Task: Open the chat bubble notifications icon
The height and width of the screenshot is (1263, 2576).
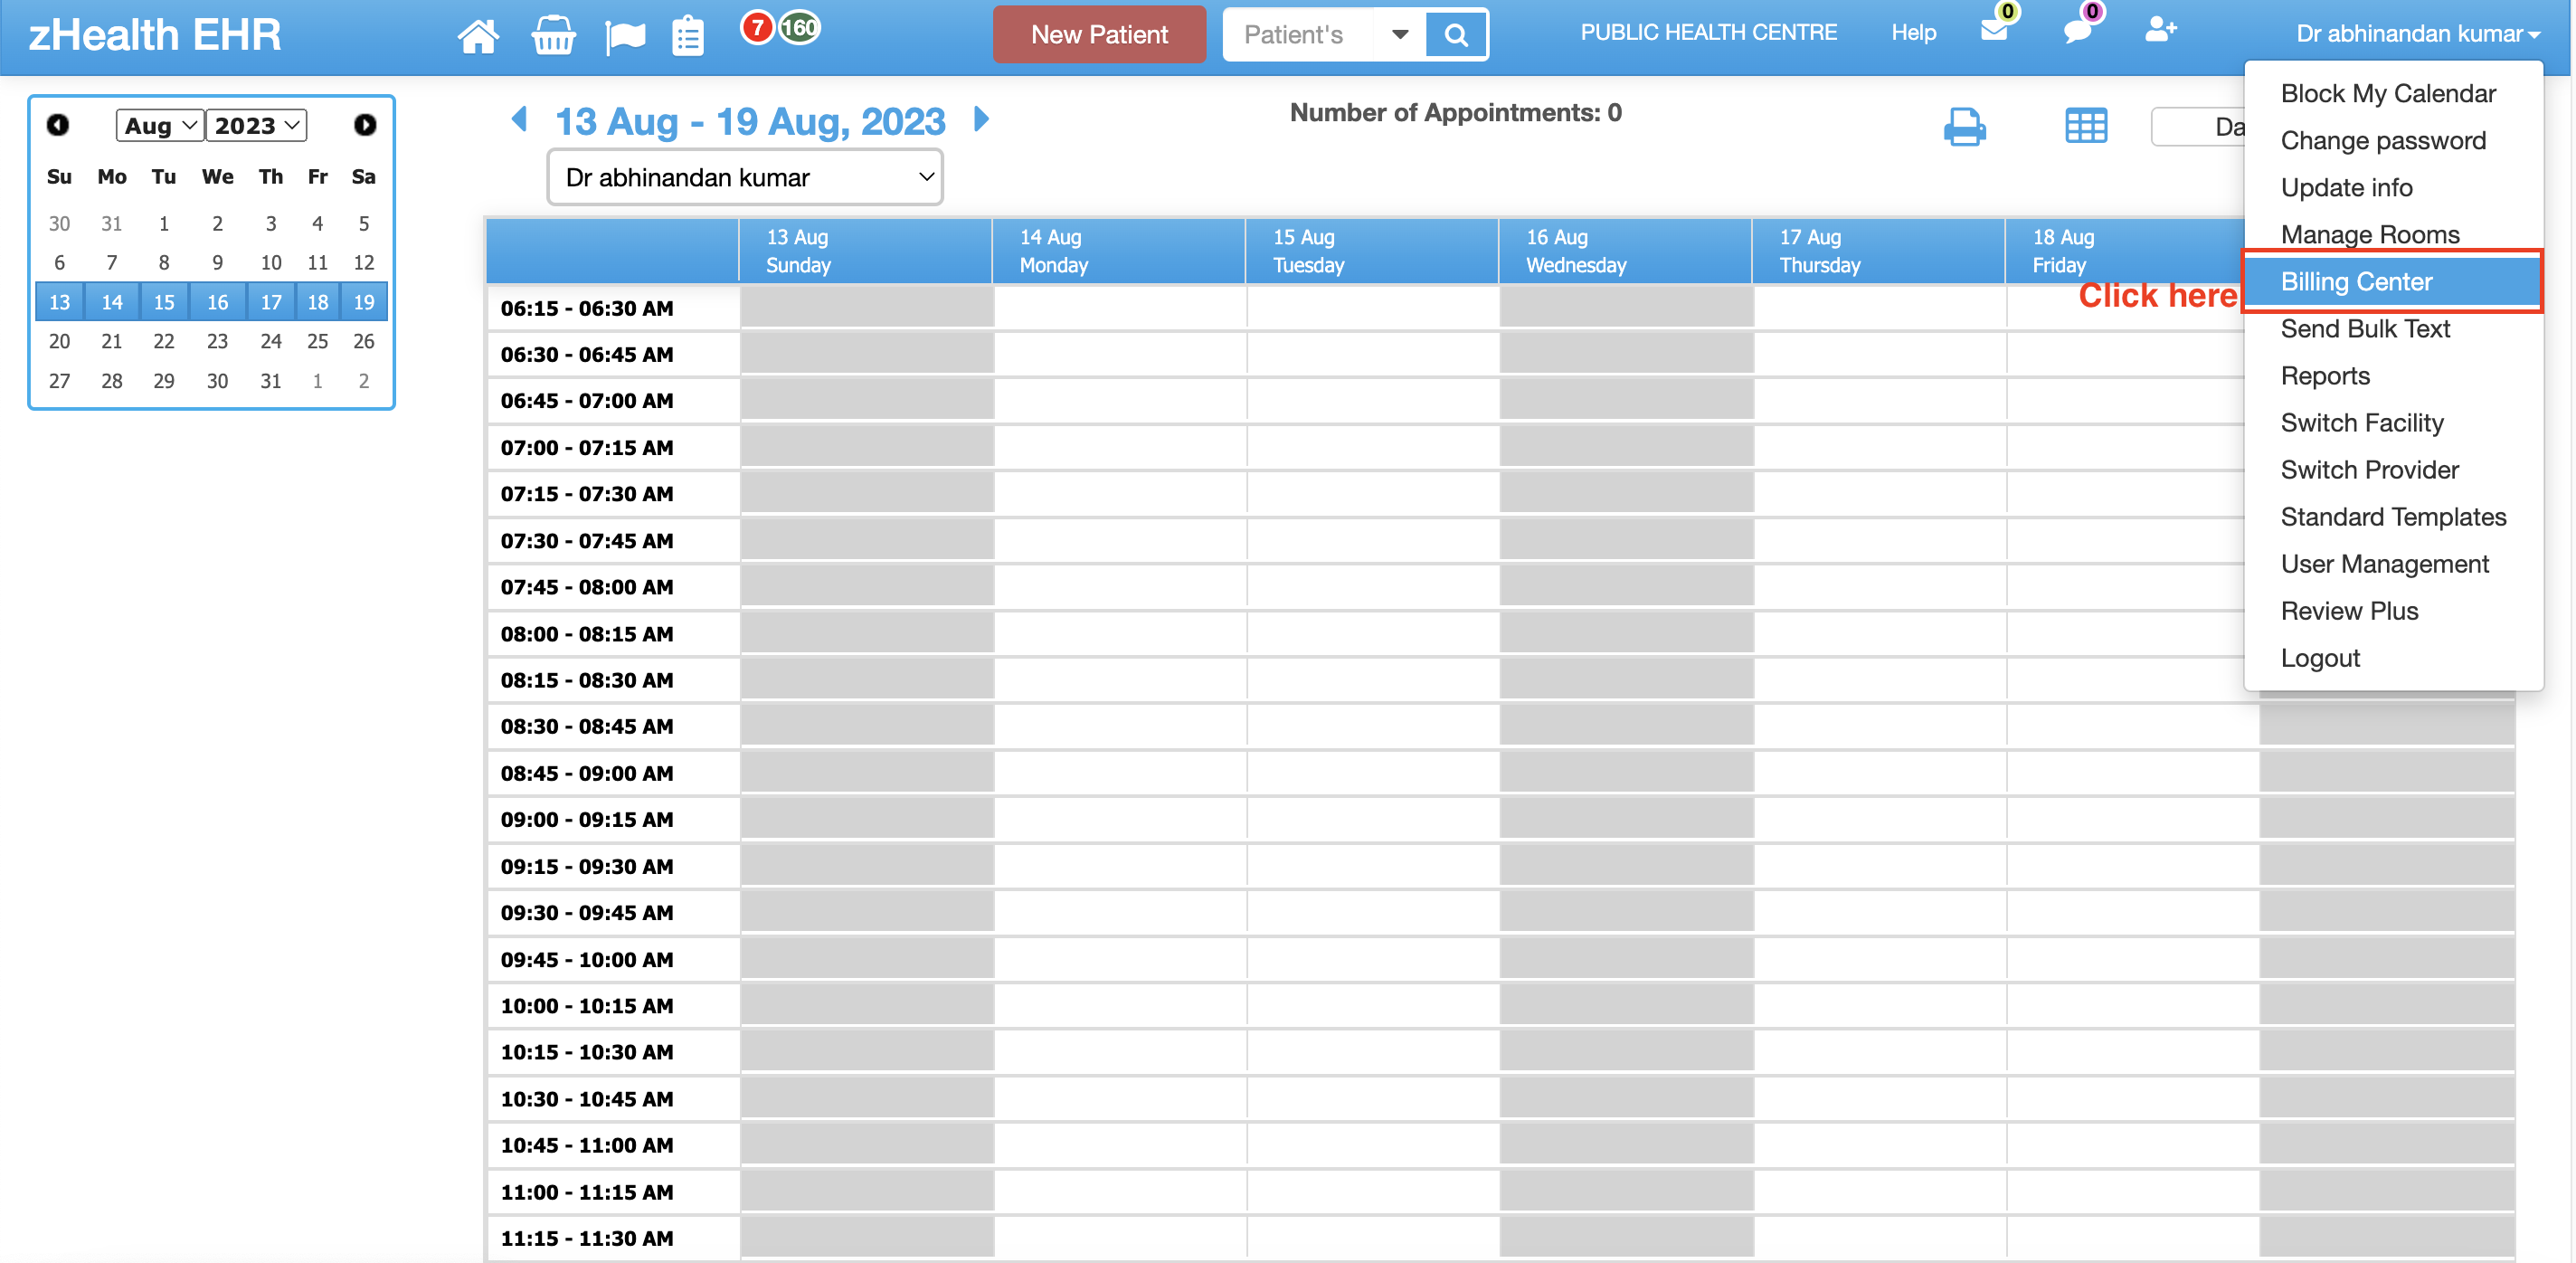Action: click(x=2077, y=30)
